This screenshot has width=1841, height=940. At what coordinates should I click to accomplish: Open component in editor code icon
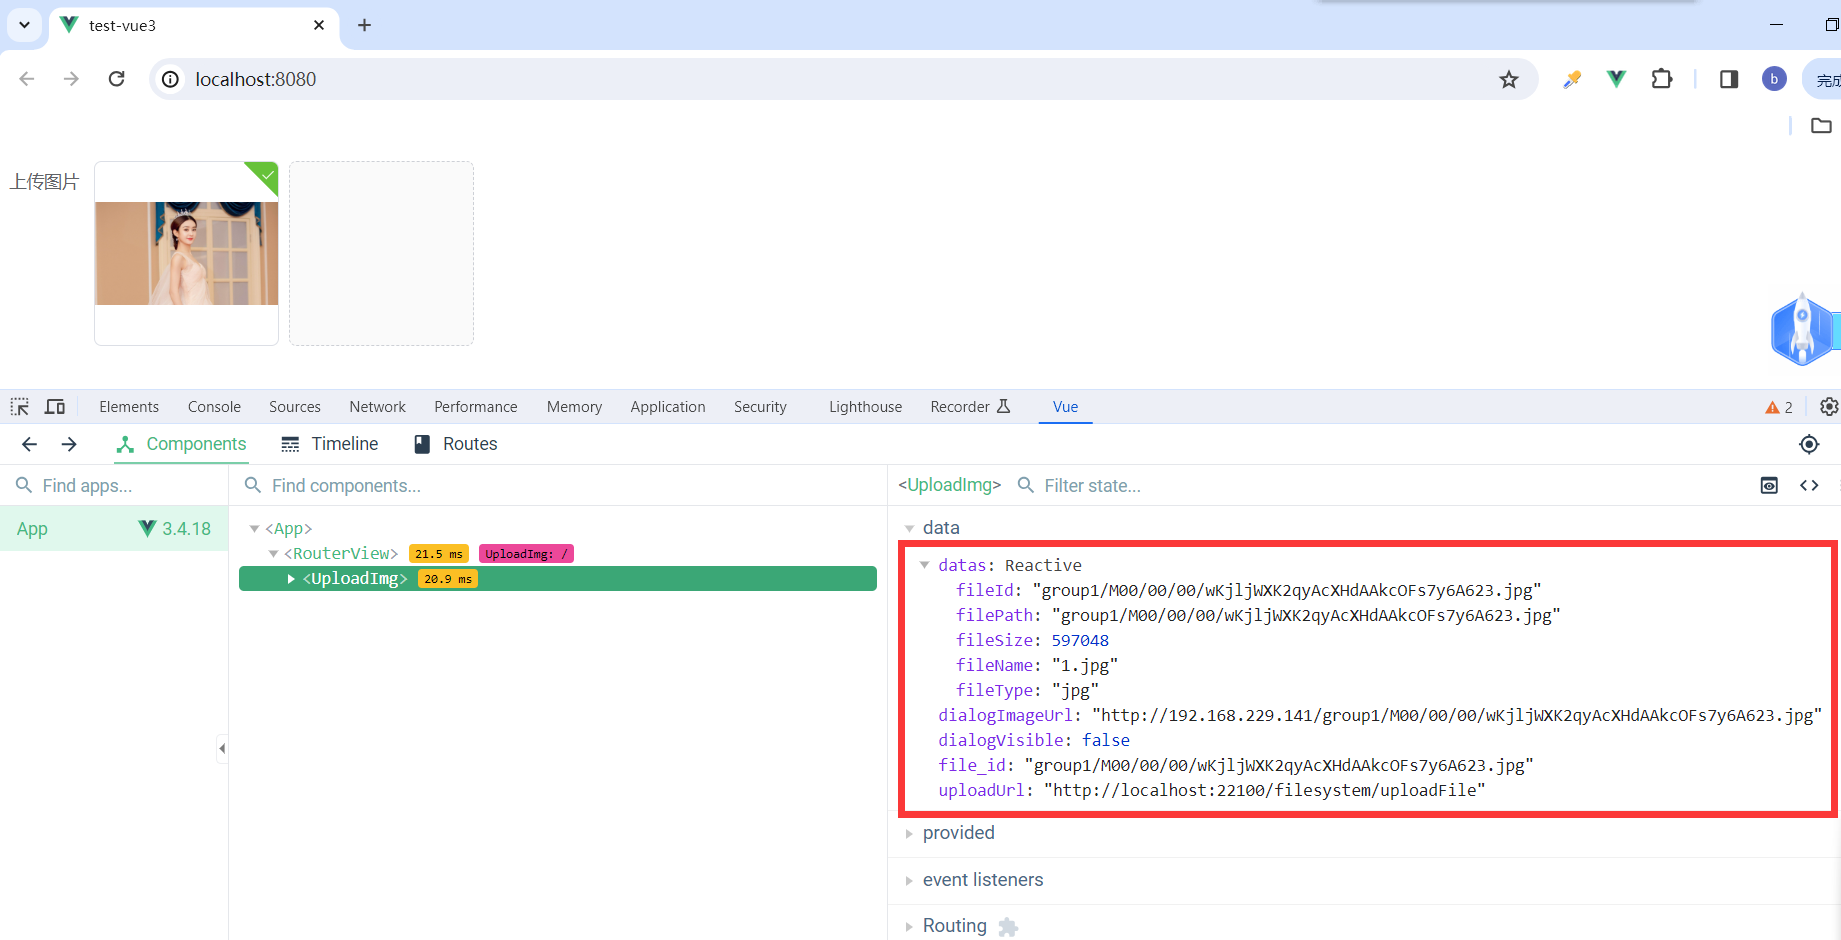point(1809,485)
